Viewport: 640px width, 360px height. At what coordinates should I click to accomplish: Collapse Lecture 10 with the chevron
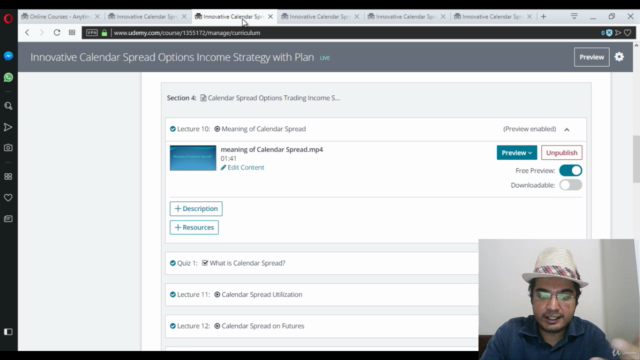[x=567, y=129]
